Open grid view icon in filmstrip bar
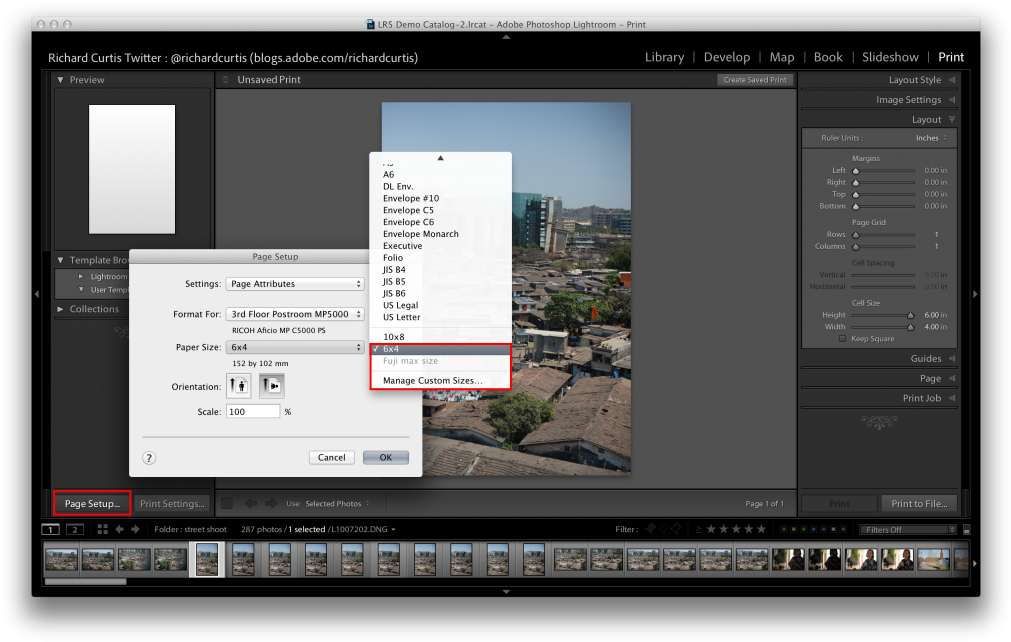Image resolution: width=1011 pixels, height=642 pixels. tap(102, 529)
